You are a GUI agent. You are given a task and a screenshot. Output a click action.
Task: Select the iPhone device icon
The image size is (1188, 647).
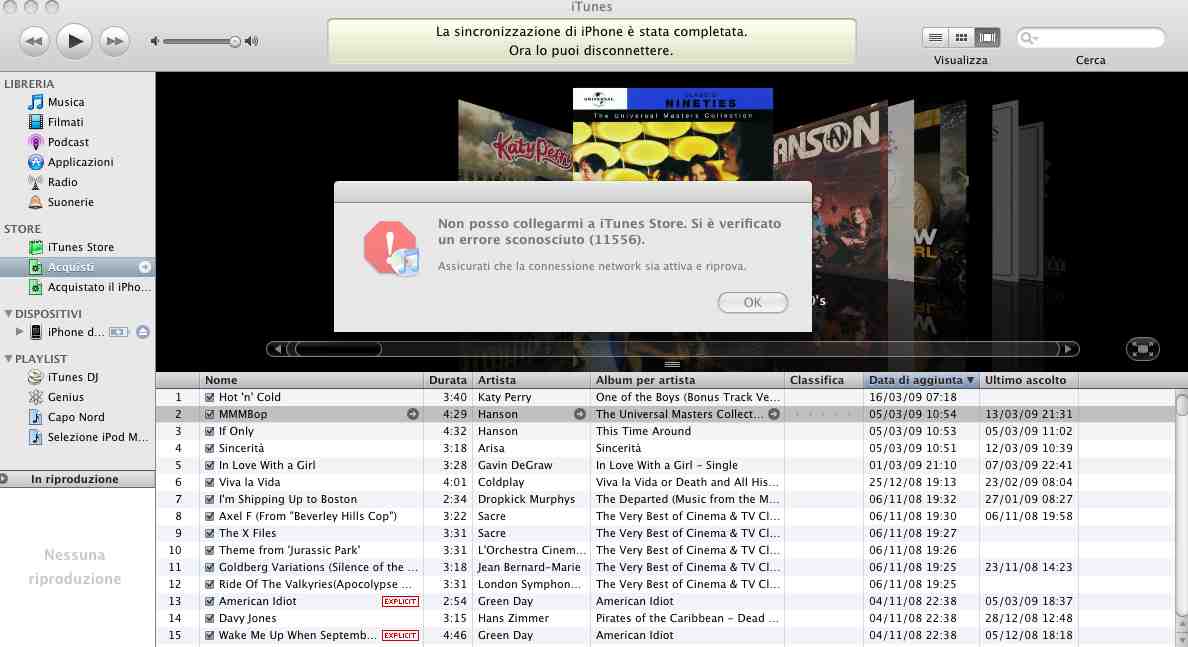pyautogui.click(x=36, y=332)
